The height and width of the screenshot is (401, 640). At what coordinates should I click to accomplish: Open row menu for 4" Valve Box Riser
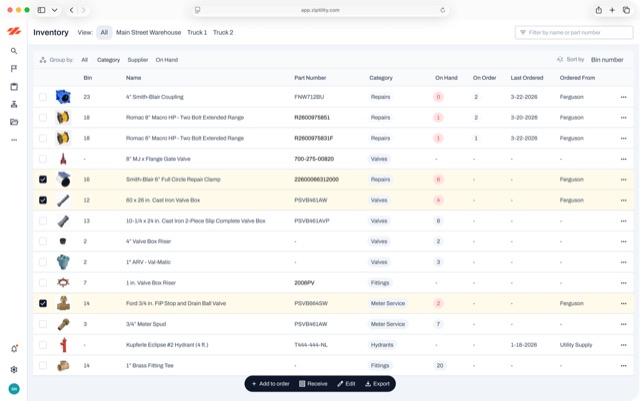point(623,241)
